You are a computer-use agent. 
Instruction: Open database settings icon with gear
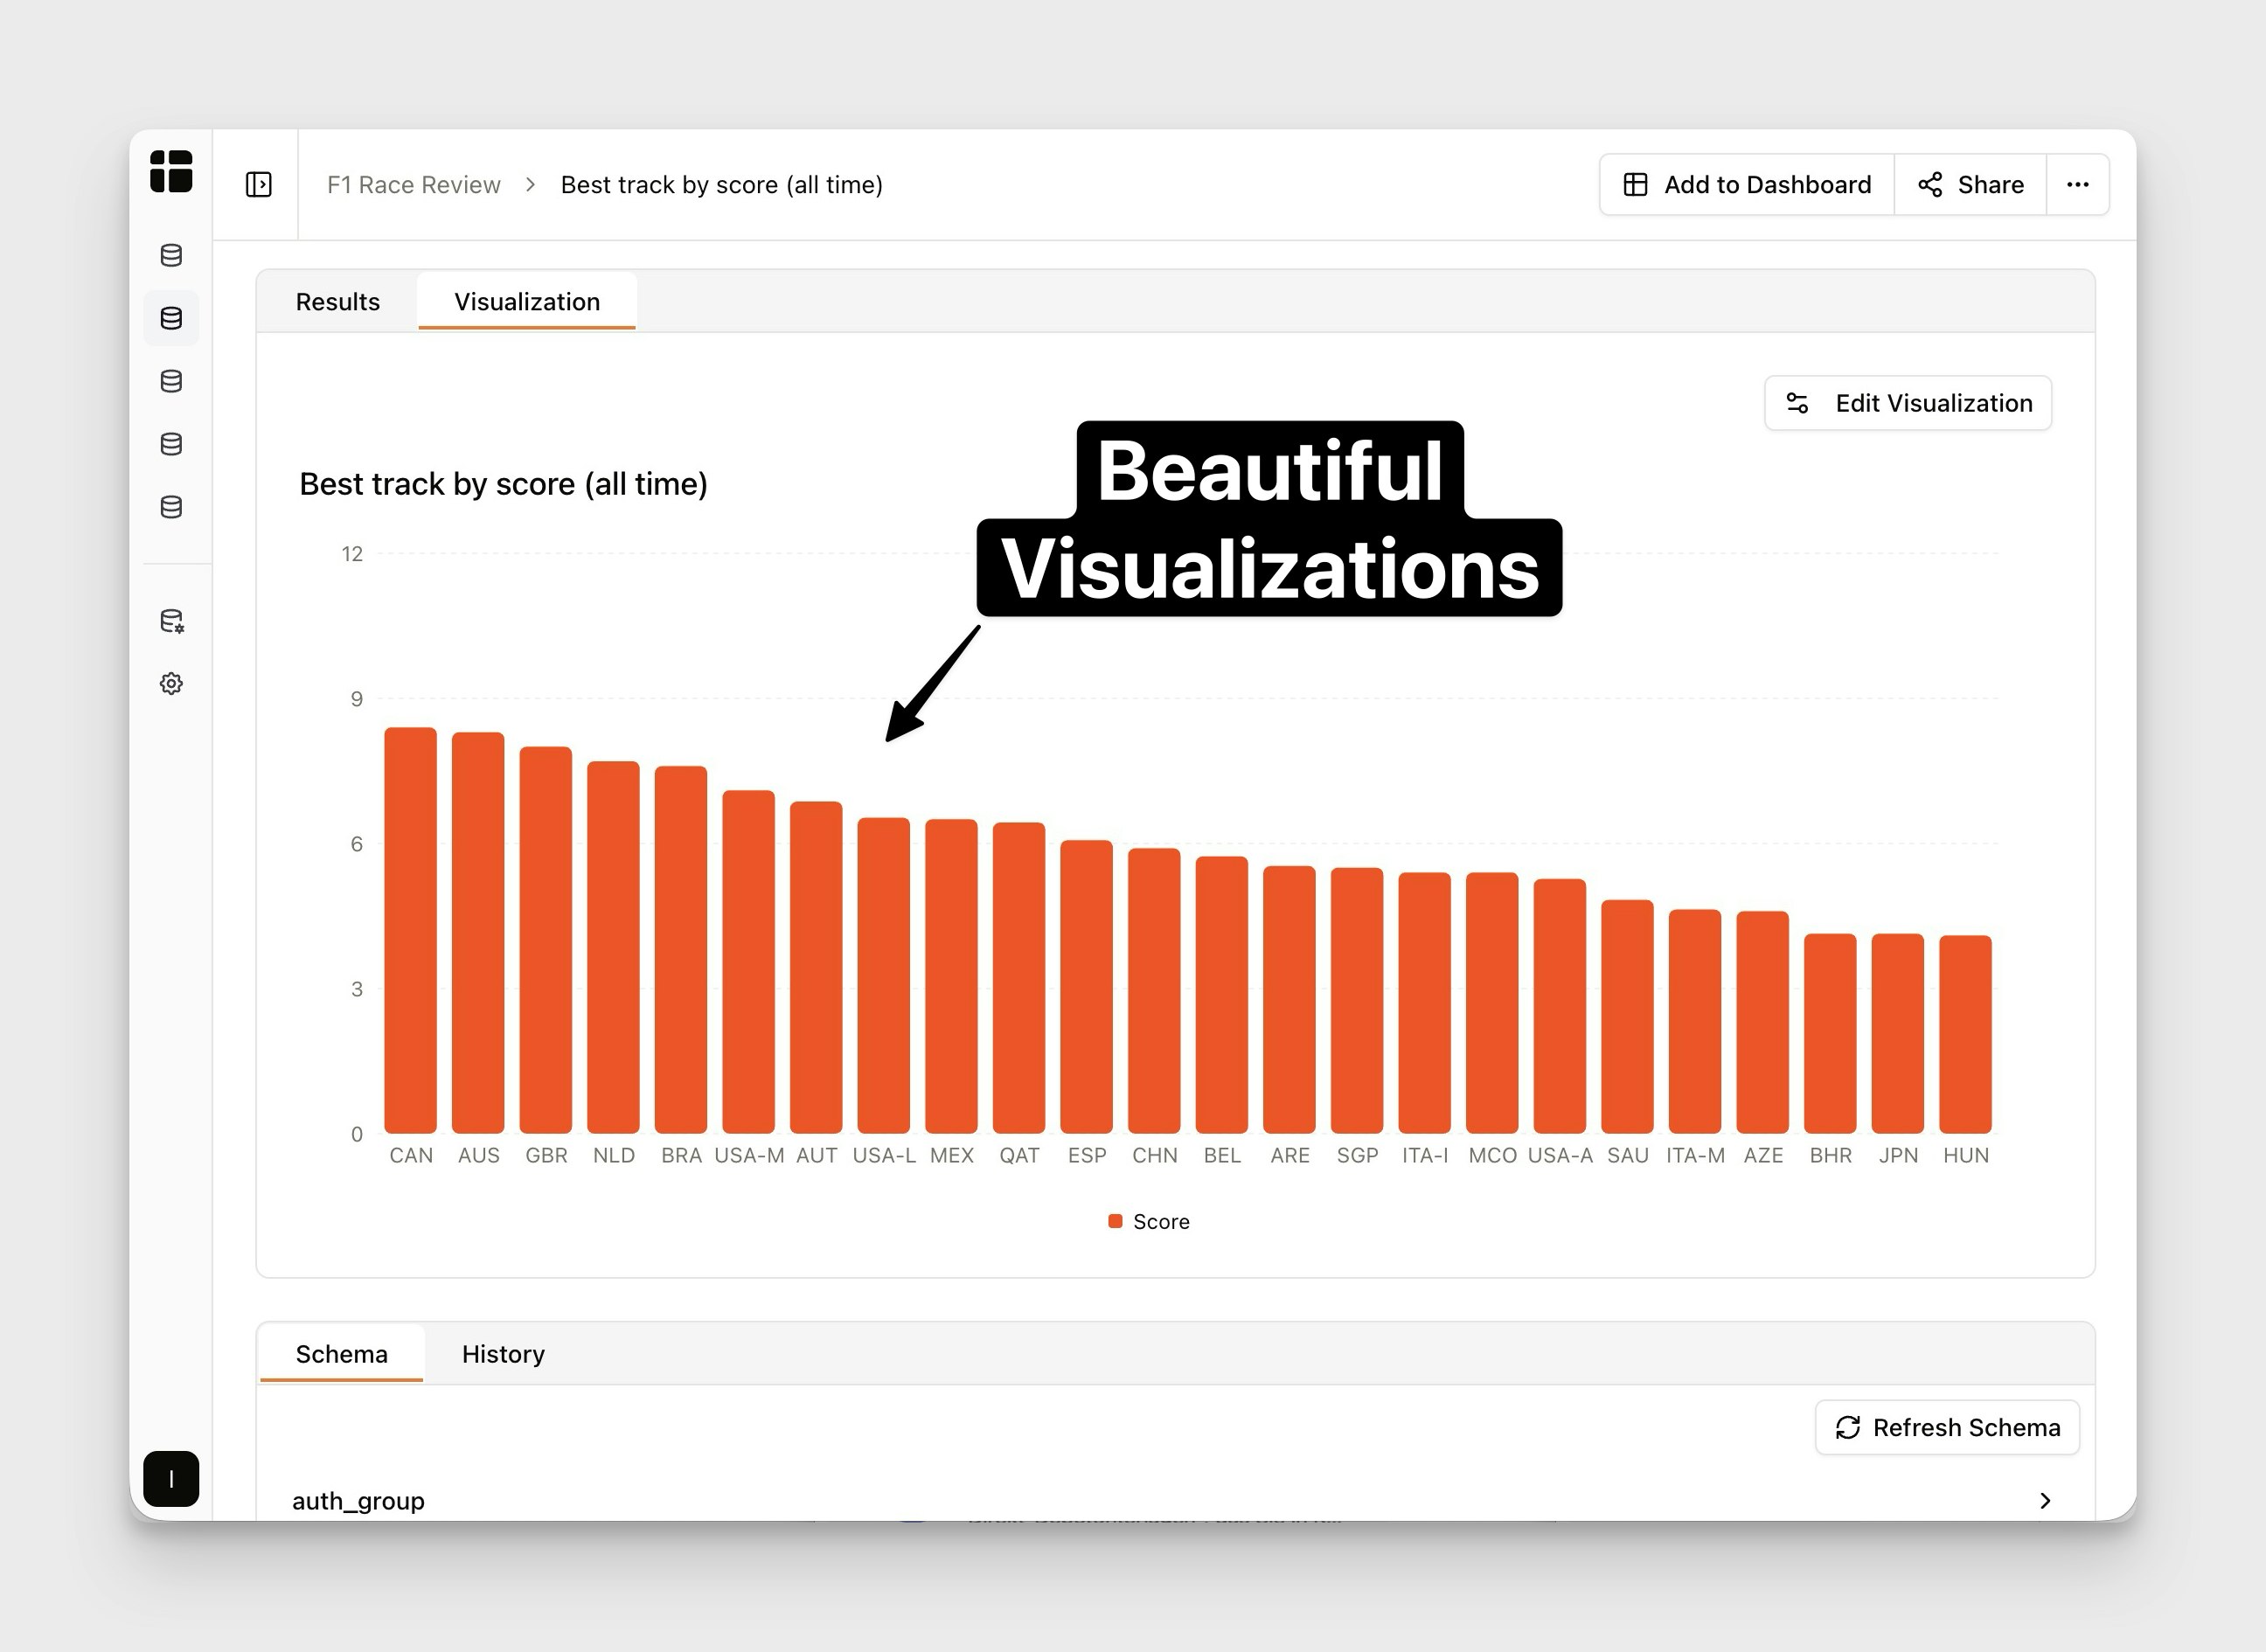[172, 621]
